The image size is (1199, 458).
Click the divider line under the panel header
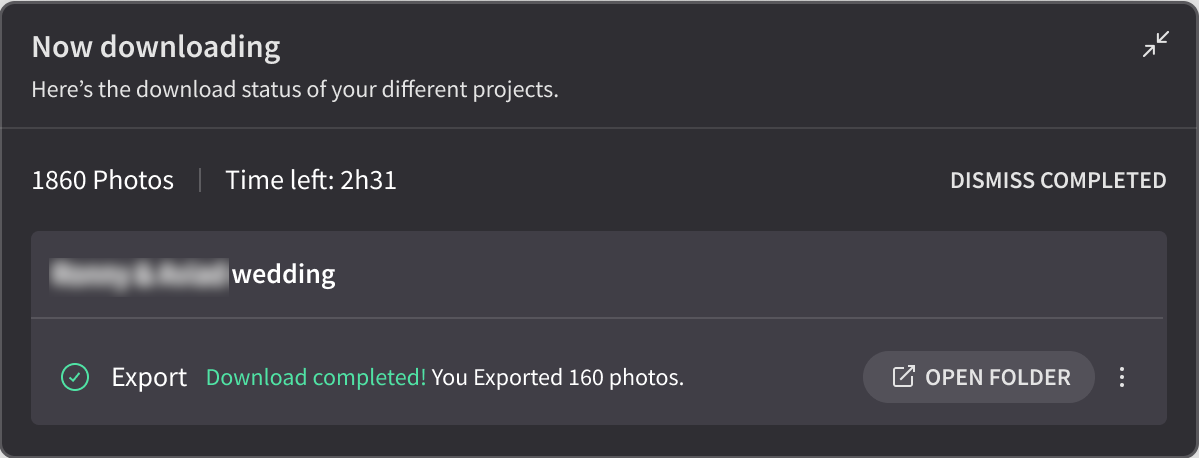(x=600, y=128)
